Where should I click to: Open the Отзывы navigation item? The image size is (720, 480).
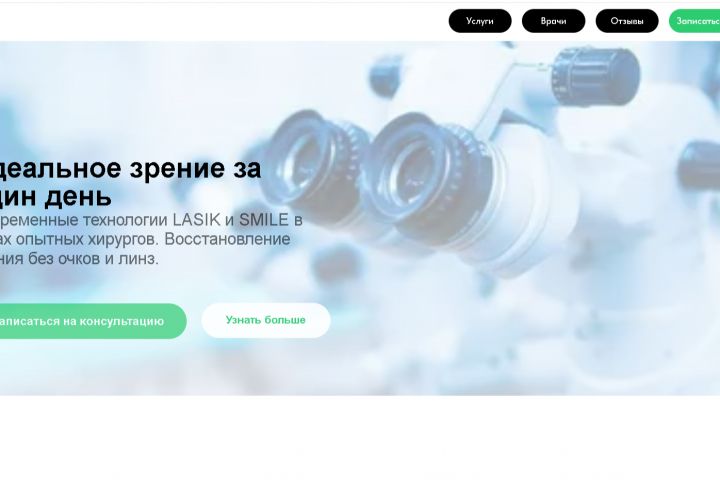tap(627, 21)
